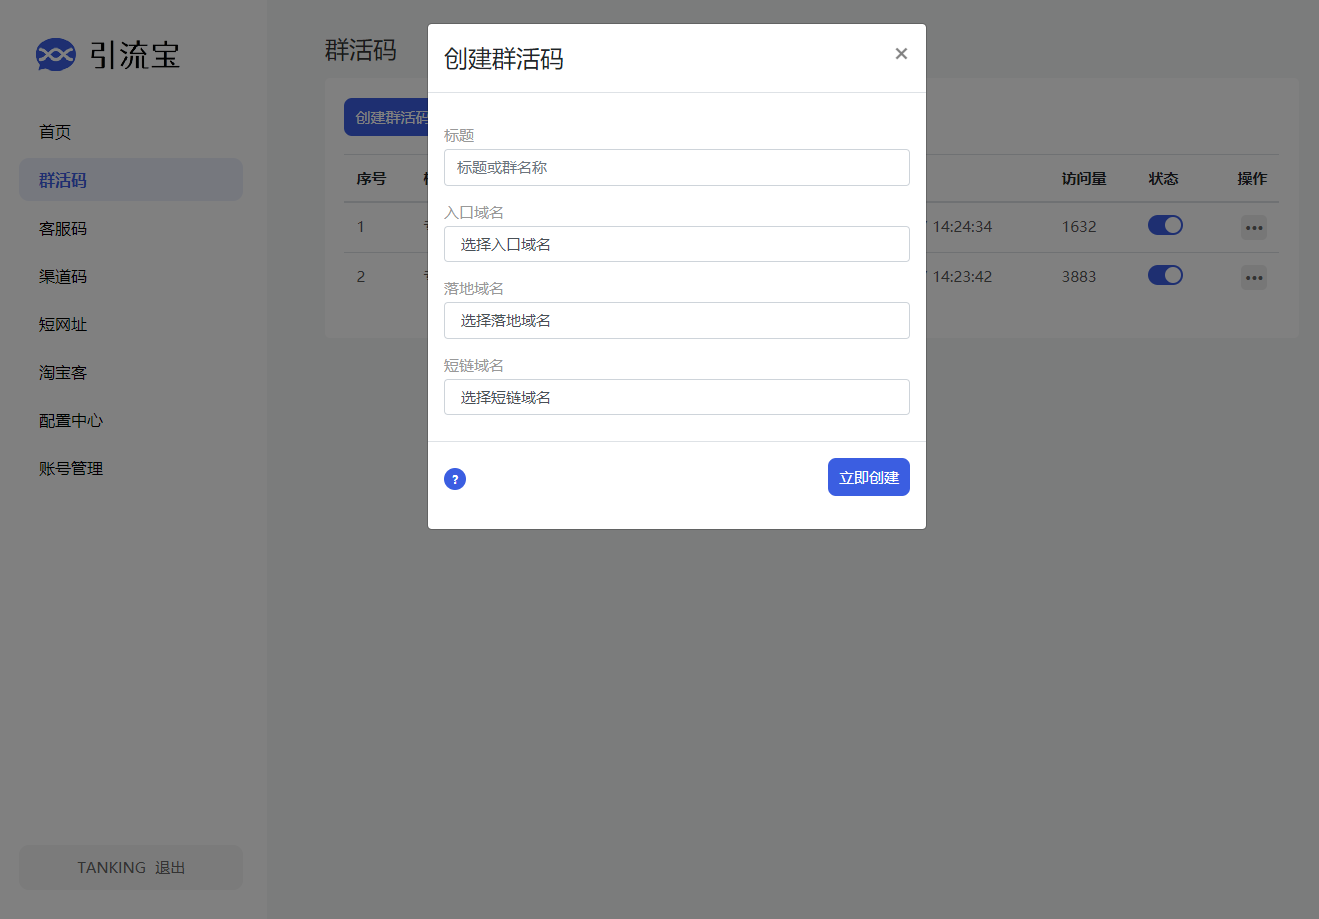The image size is (1319, 919).
Task: Click the 标题 input field
Action: click(x=676, y=167)
